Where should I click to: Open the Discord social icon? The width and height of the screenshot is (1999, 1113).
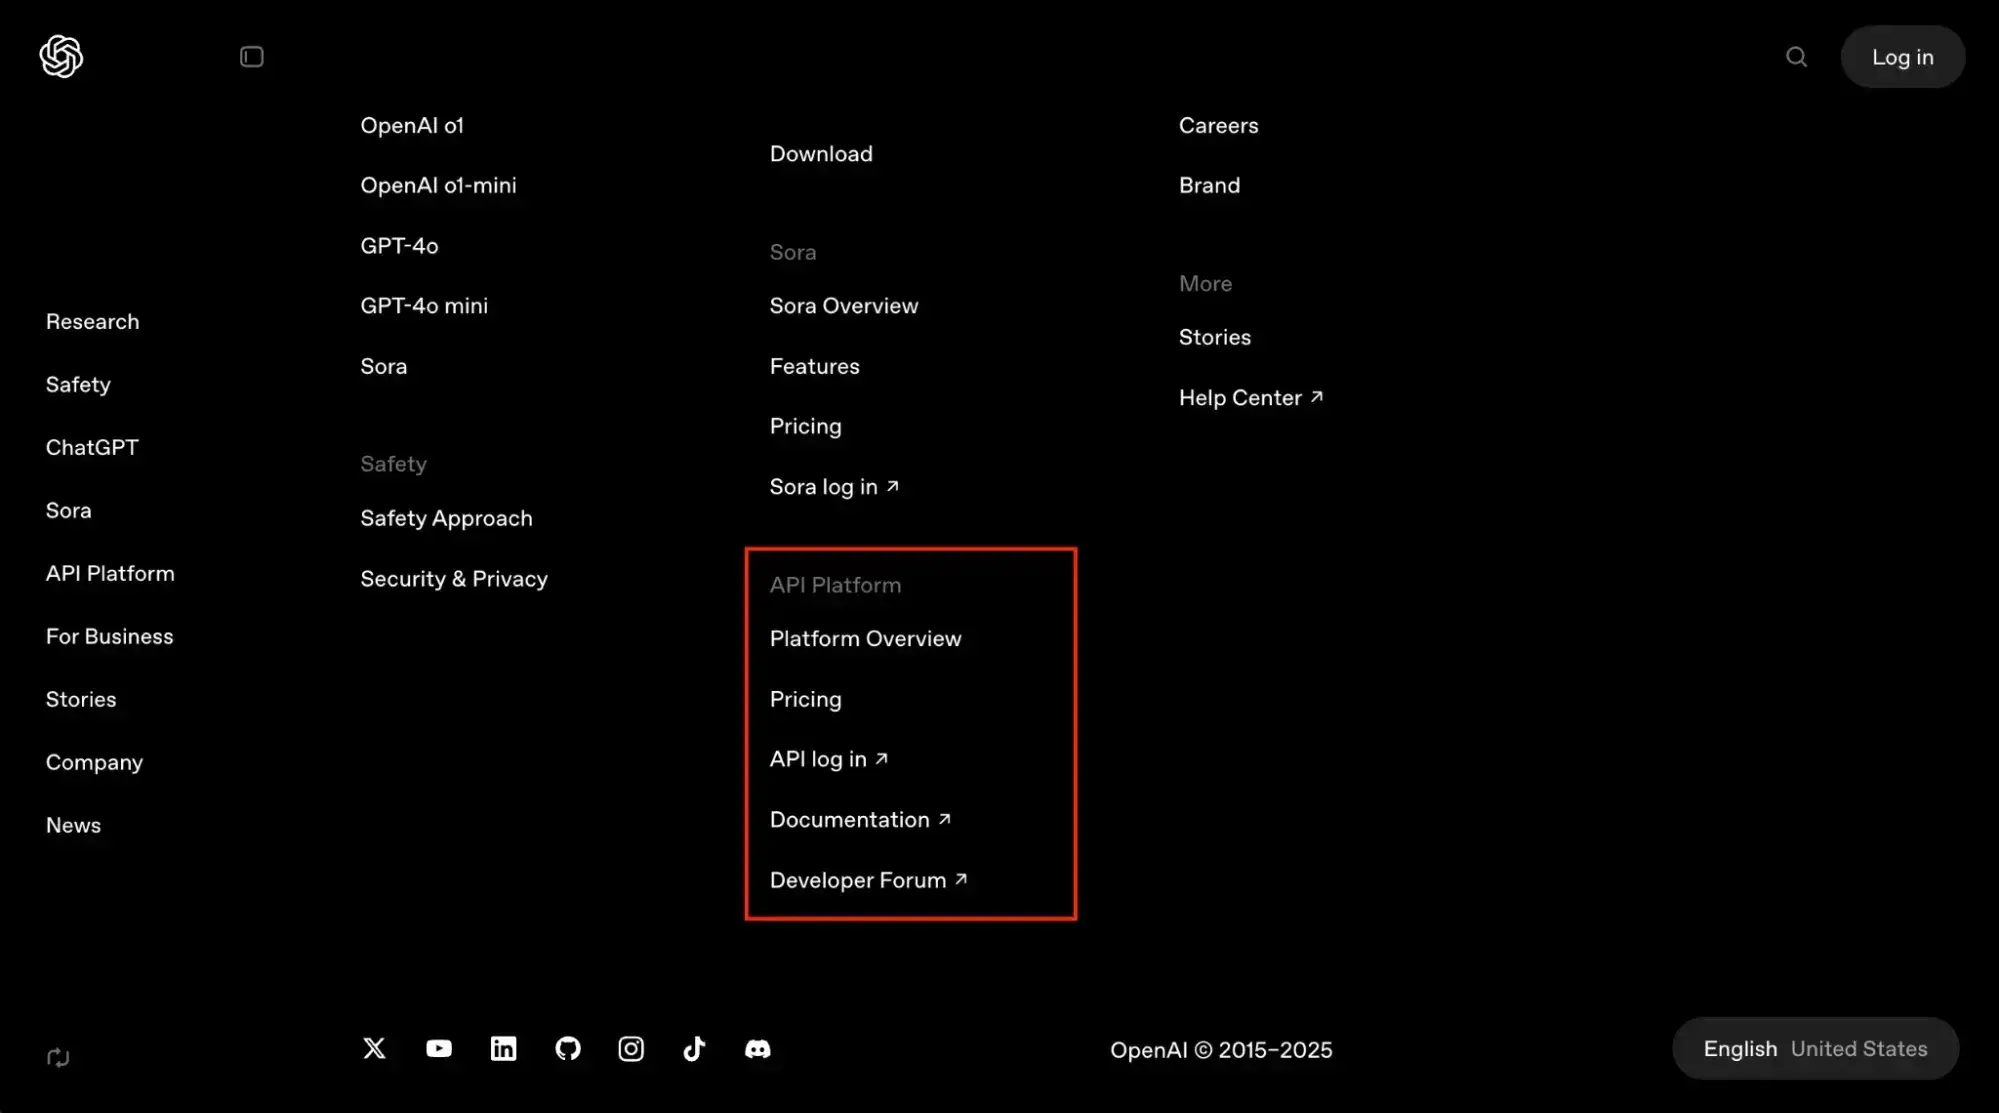[x=758, y=1048]
